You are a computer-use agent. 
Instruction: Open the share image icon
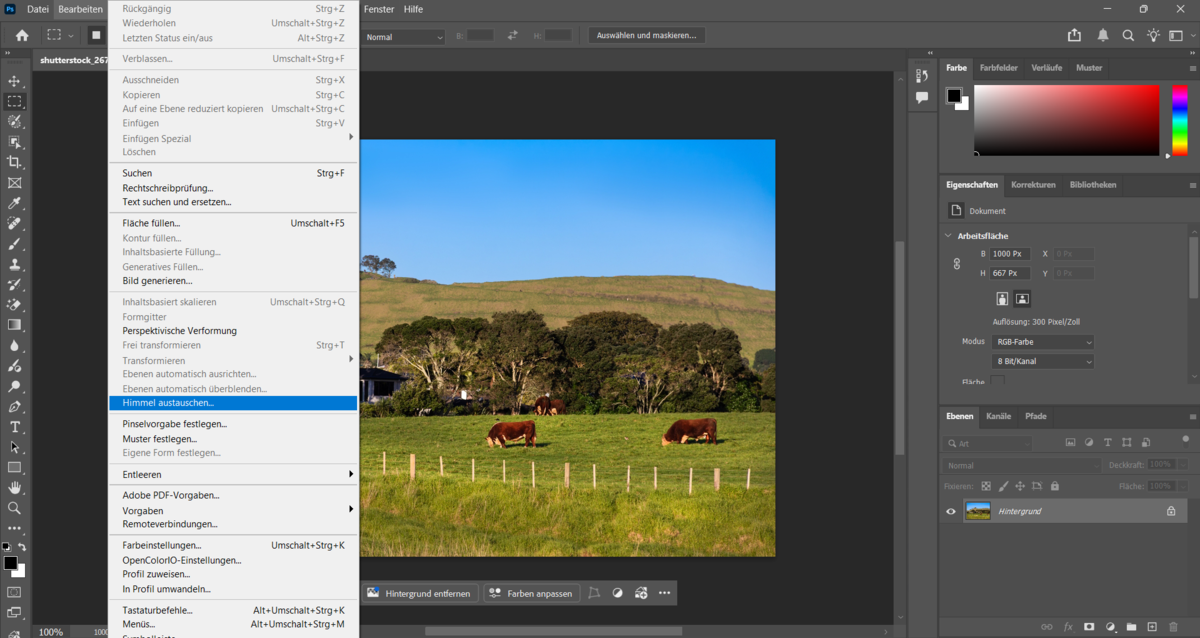(x=1074, y=33)
